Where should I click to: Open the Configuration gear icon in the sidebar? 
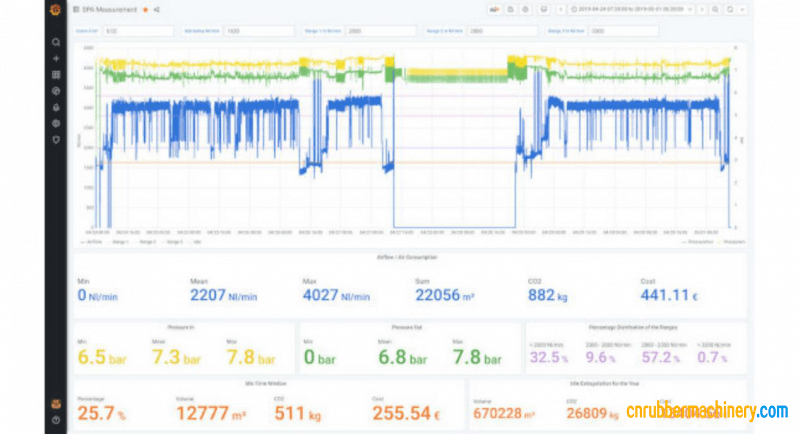[55, 122]
